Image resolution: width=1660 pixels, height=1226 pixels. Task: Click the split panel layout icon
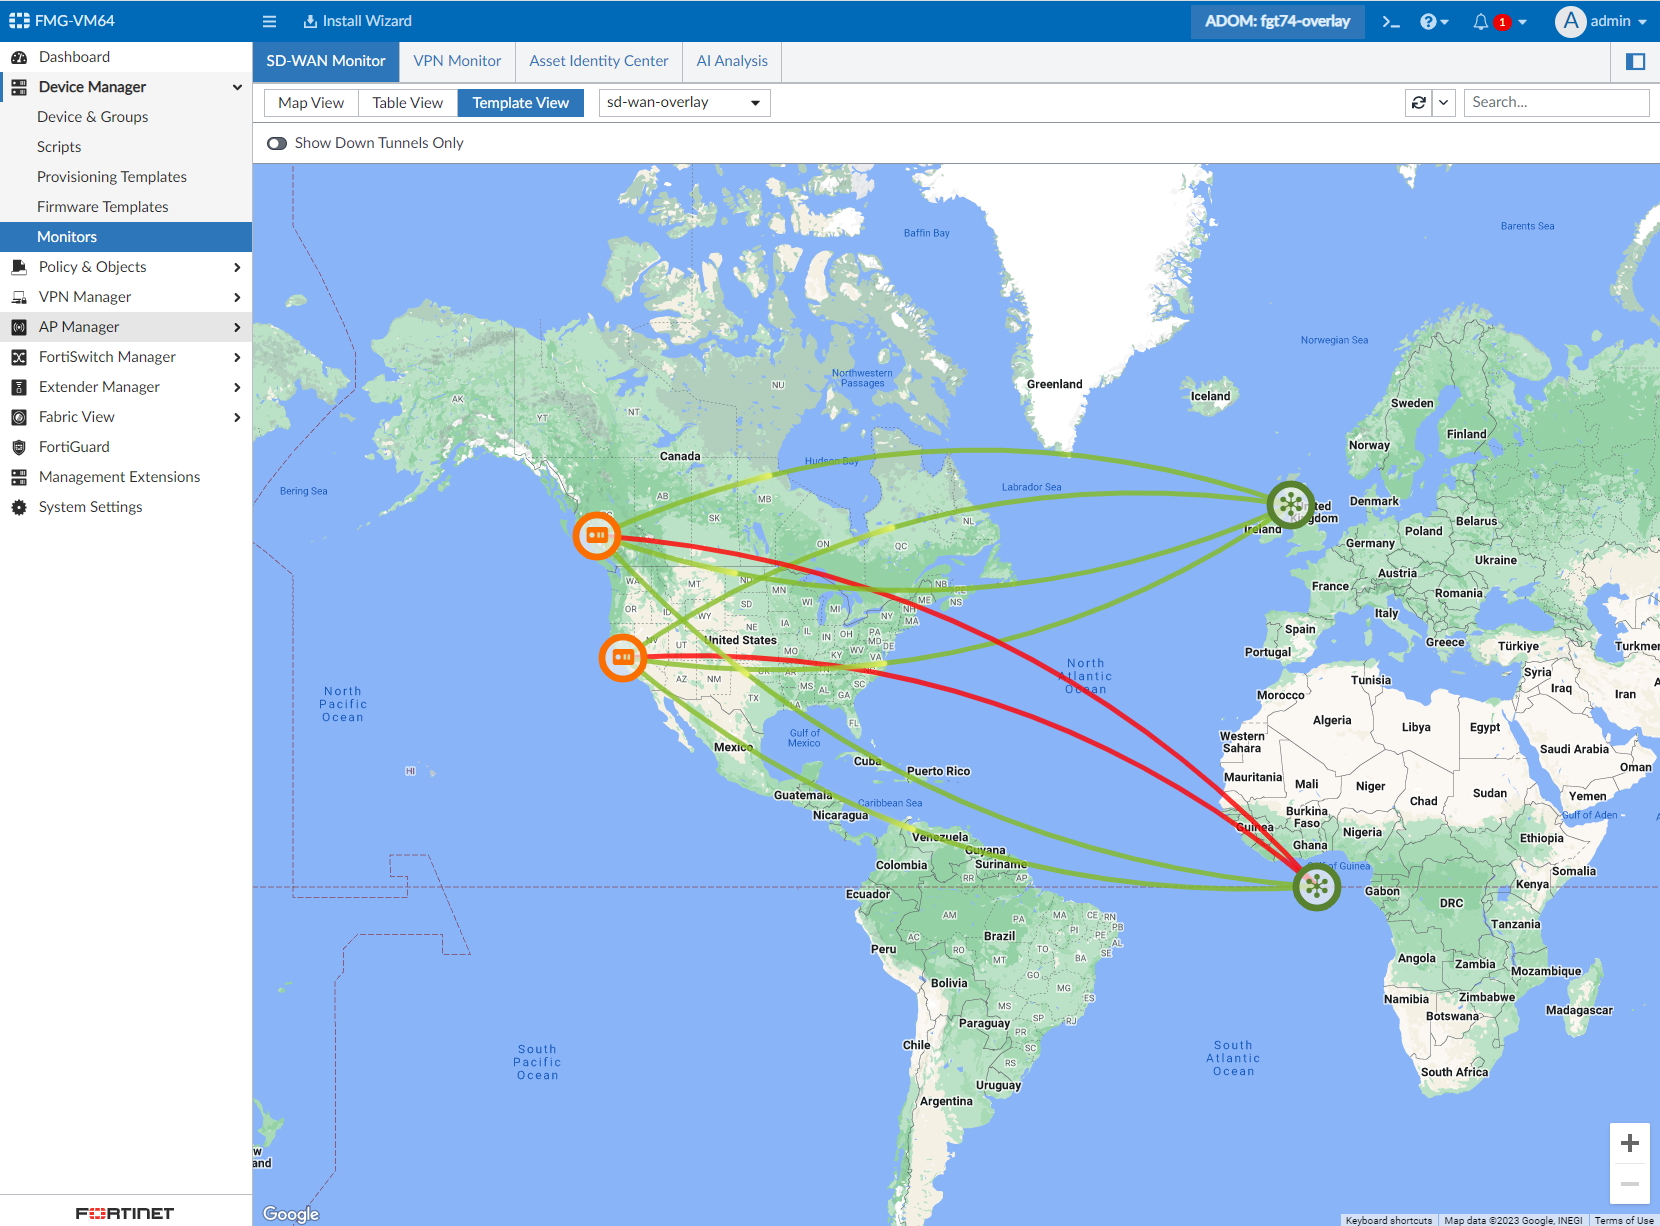coord(1636,61)
